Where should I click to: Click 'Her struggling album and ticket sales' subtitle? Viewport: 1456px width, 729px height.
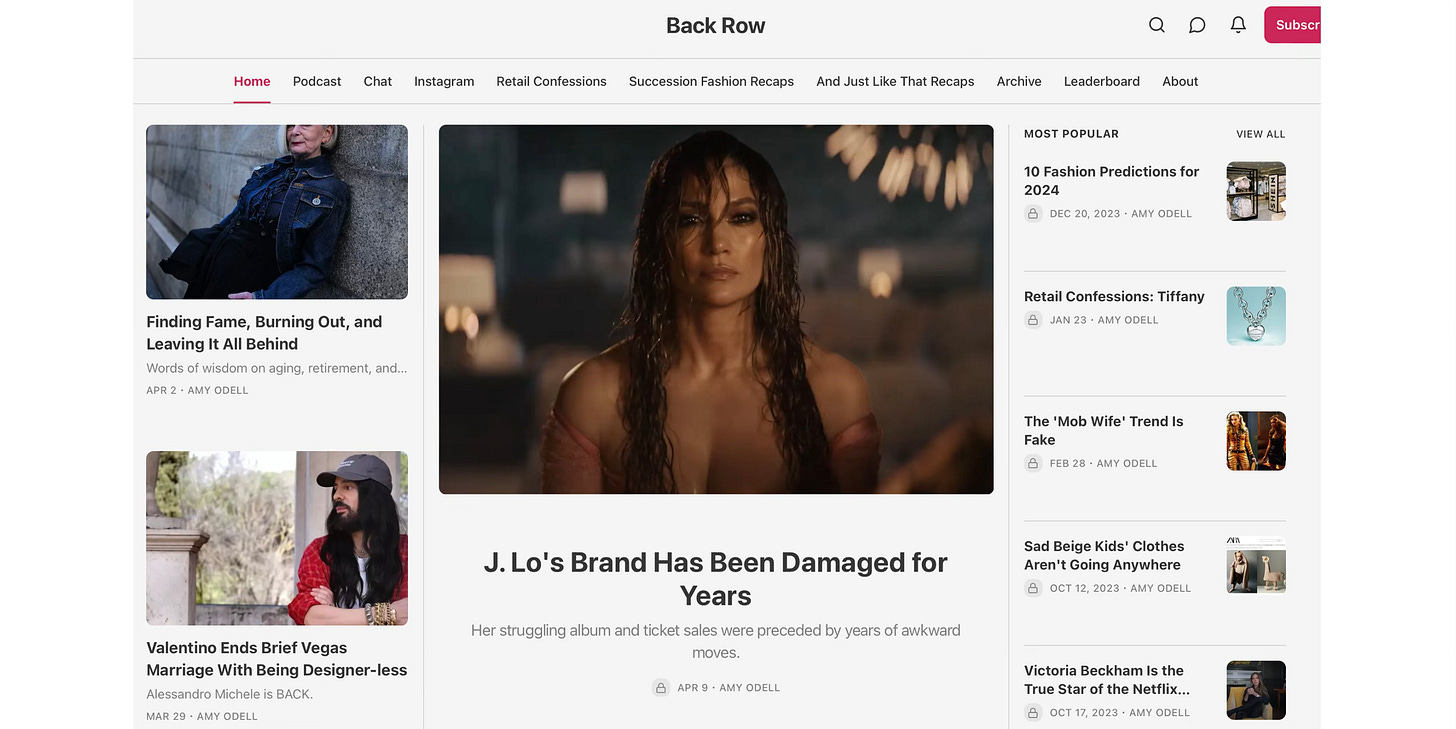point(716,641)
